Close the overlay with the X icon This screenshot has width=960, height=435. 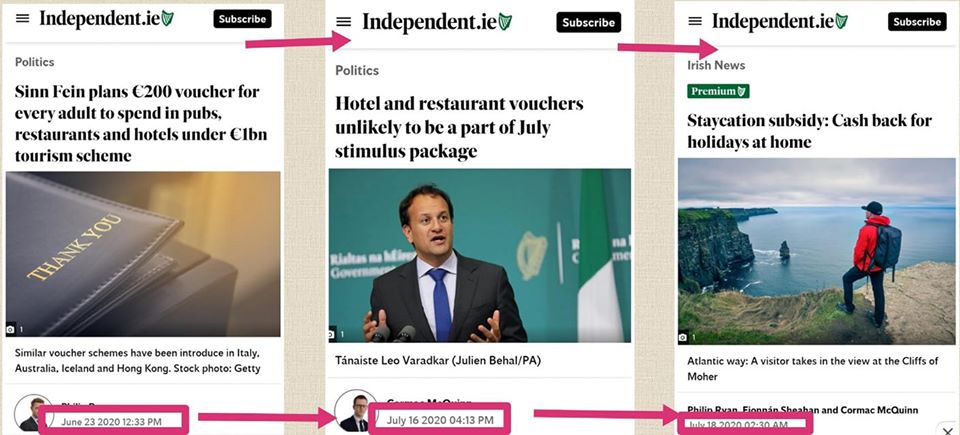pyautogui.click(x=948, y=429)
